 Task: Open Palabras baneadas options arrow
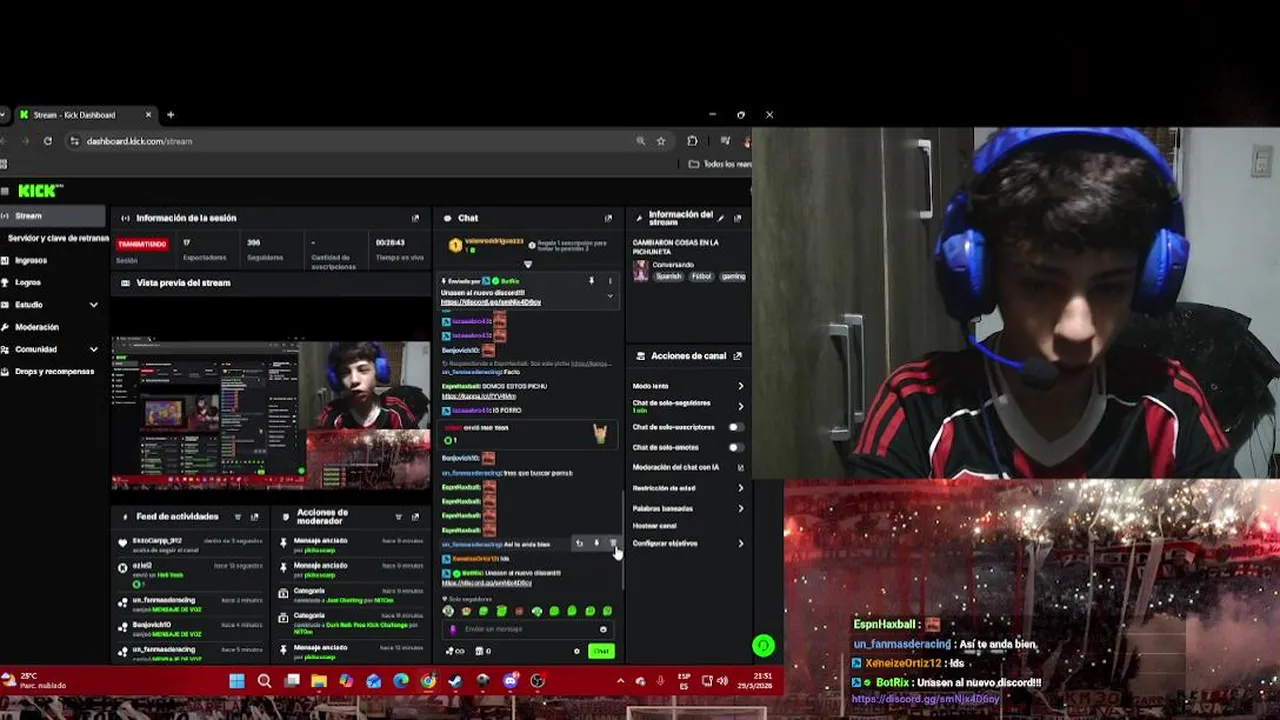(740, 508)
